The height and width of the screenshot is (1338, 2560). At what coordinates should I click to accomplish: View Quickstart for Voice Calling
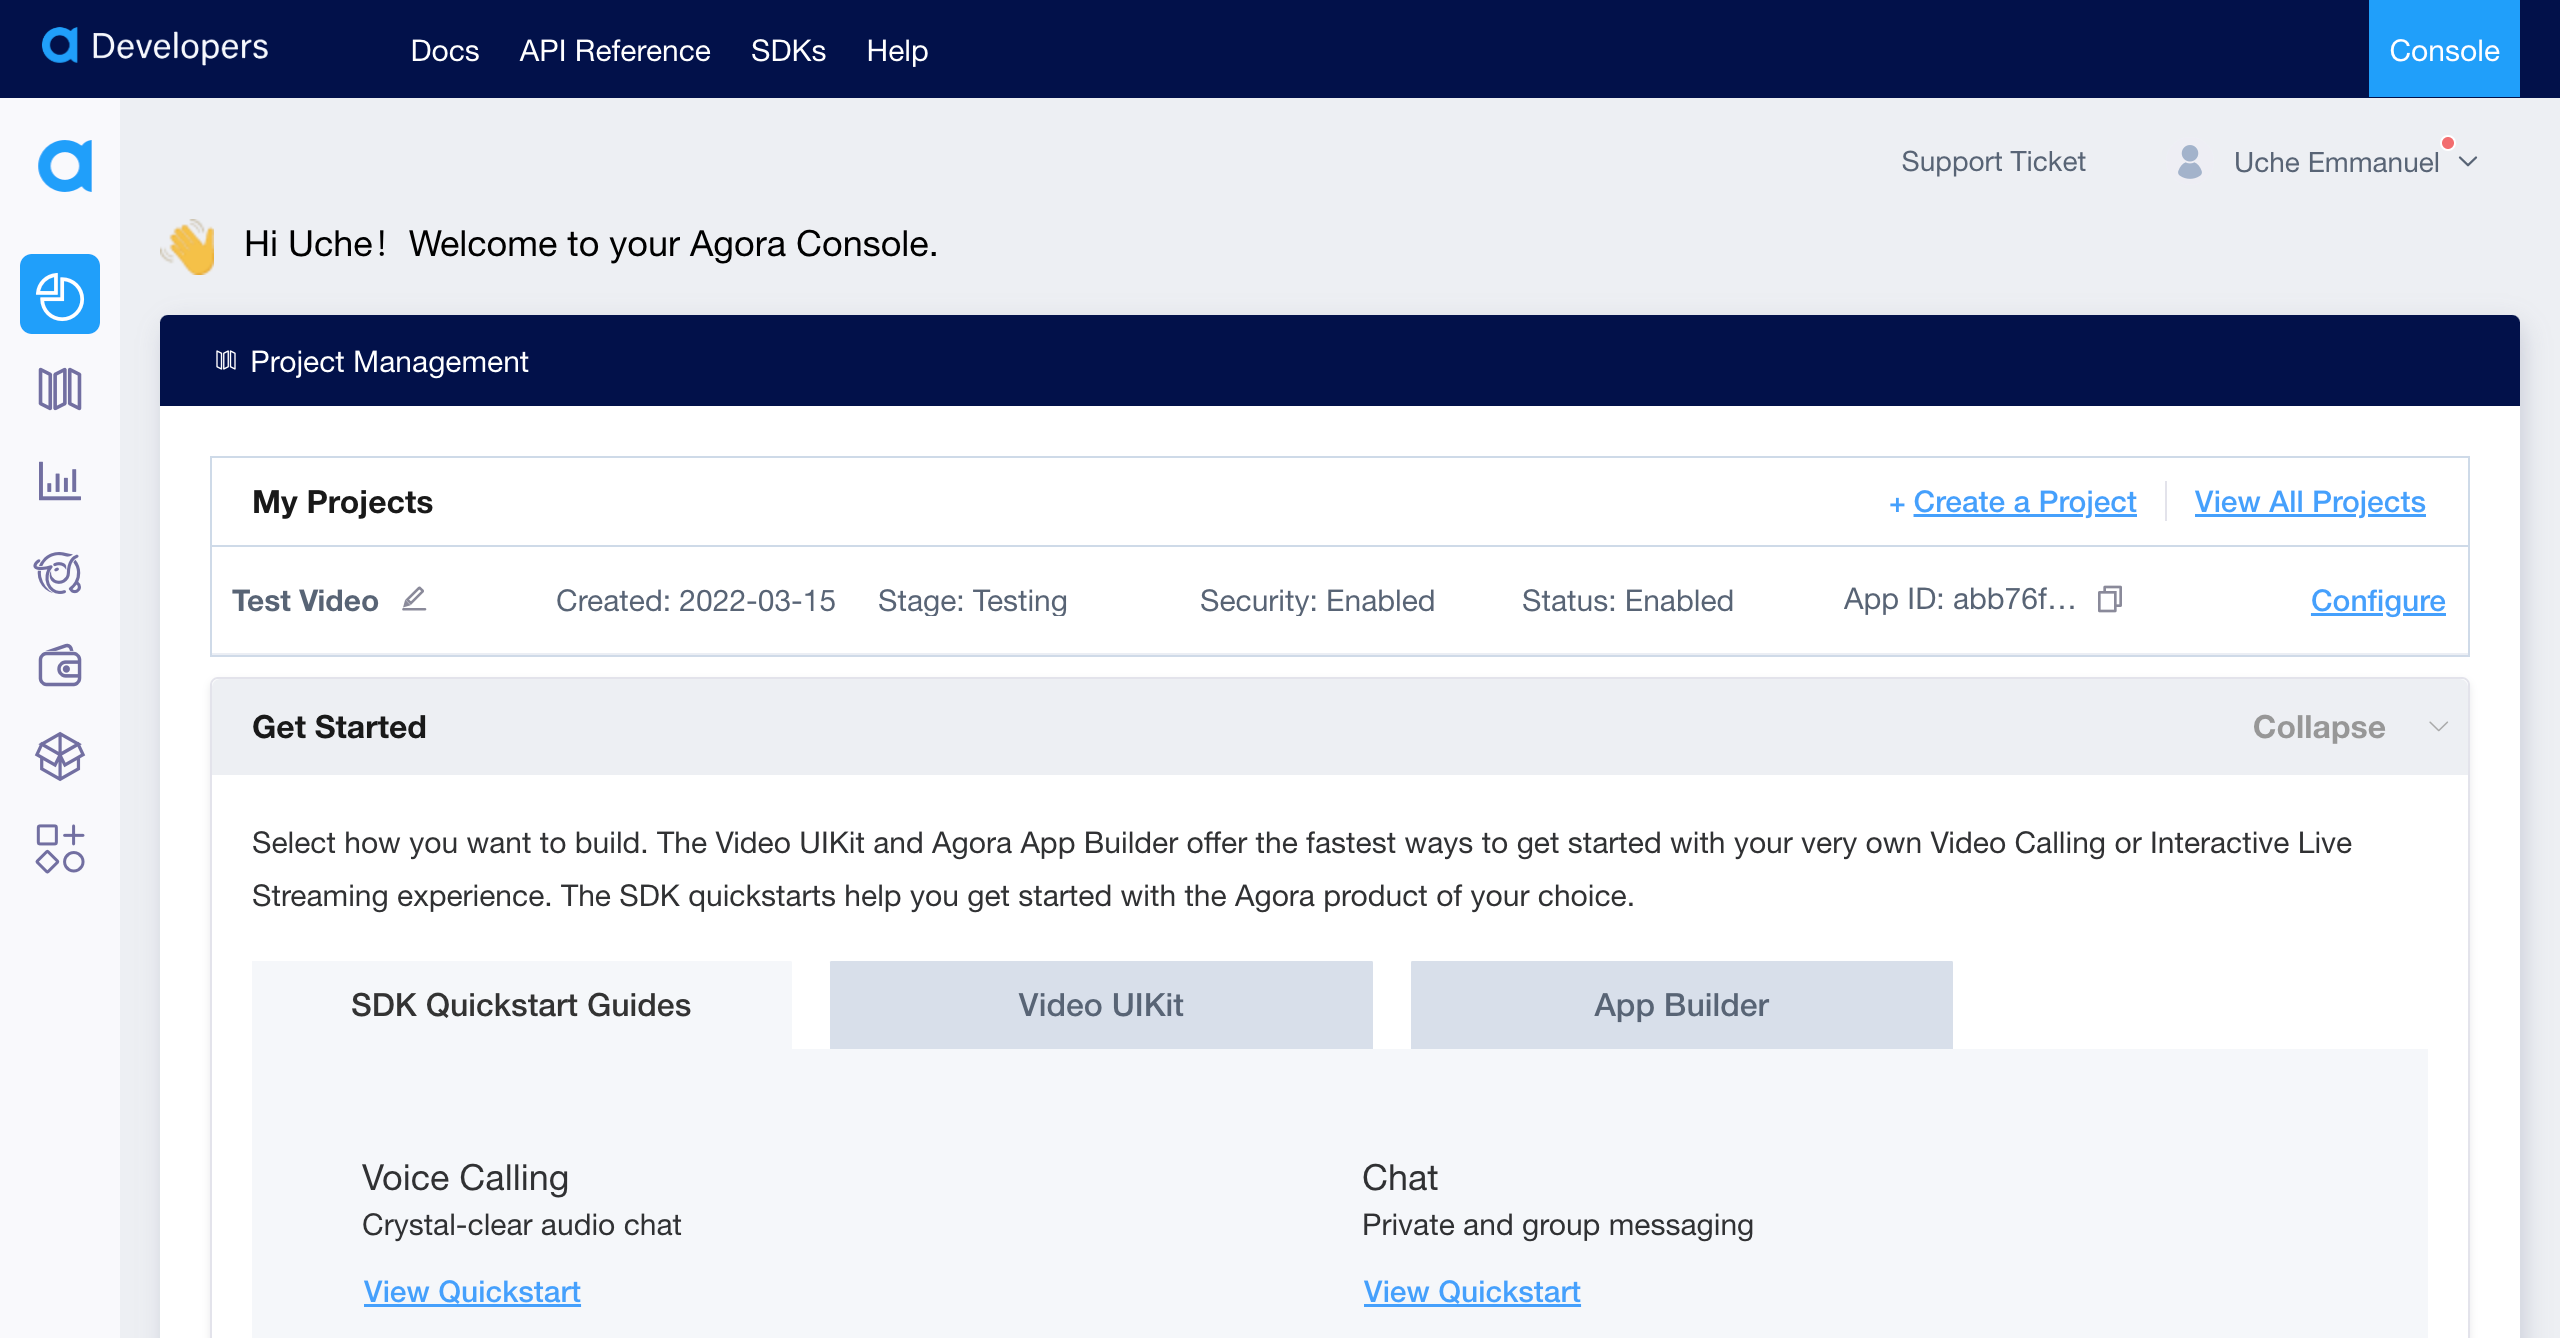[472, 1292]
